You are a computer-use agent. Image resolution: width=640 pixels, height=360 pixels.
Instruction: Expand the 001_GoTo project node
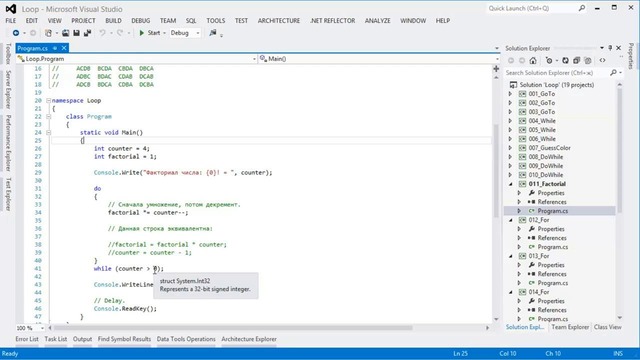pos(510,94)
